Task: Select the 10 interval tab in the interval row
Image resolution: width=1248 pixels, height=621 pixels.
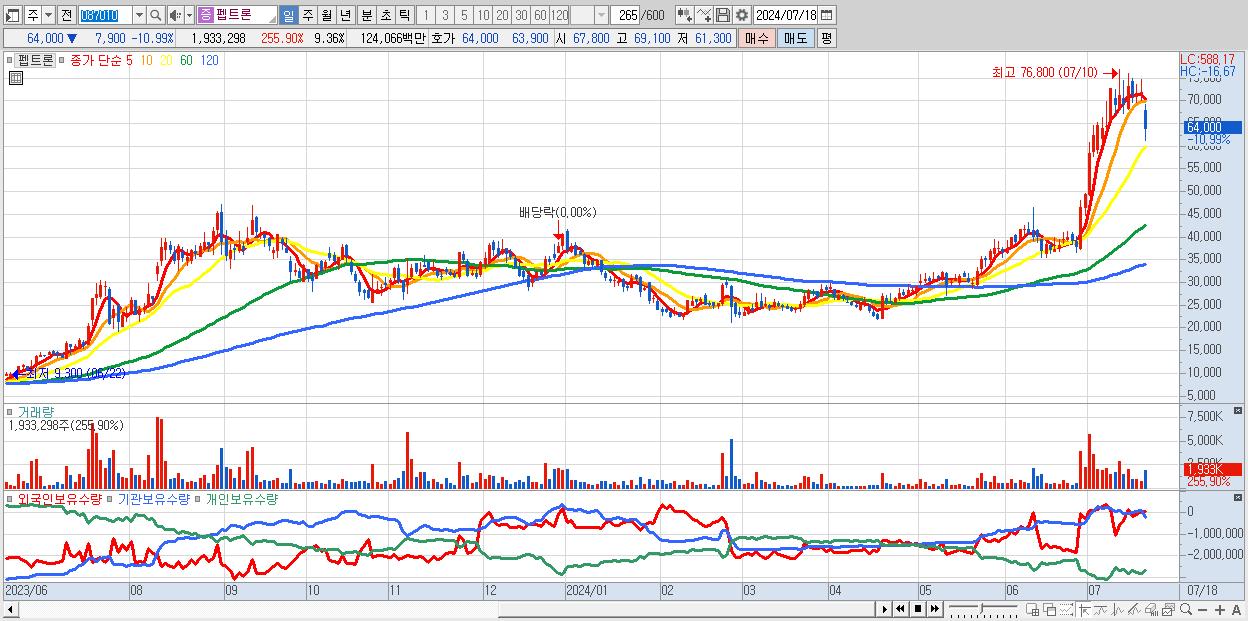Action: click(x=483, y=15)
